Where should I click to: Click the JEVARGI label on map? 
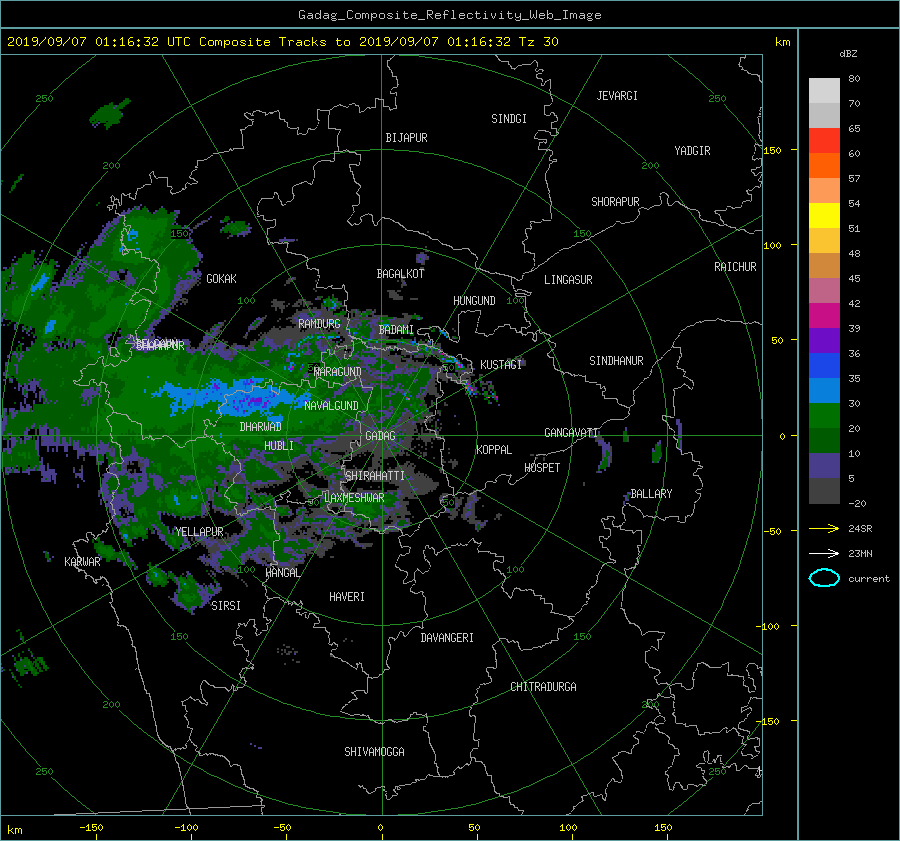point(617,96)
